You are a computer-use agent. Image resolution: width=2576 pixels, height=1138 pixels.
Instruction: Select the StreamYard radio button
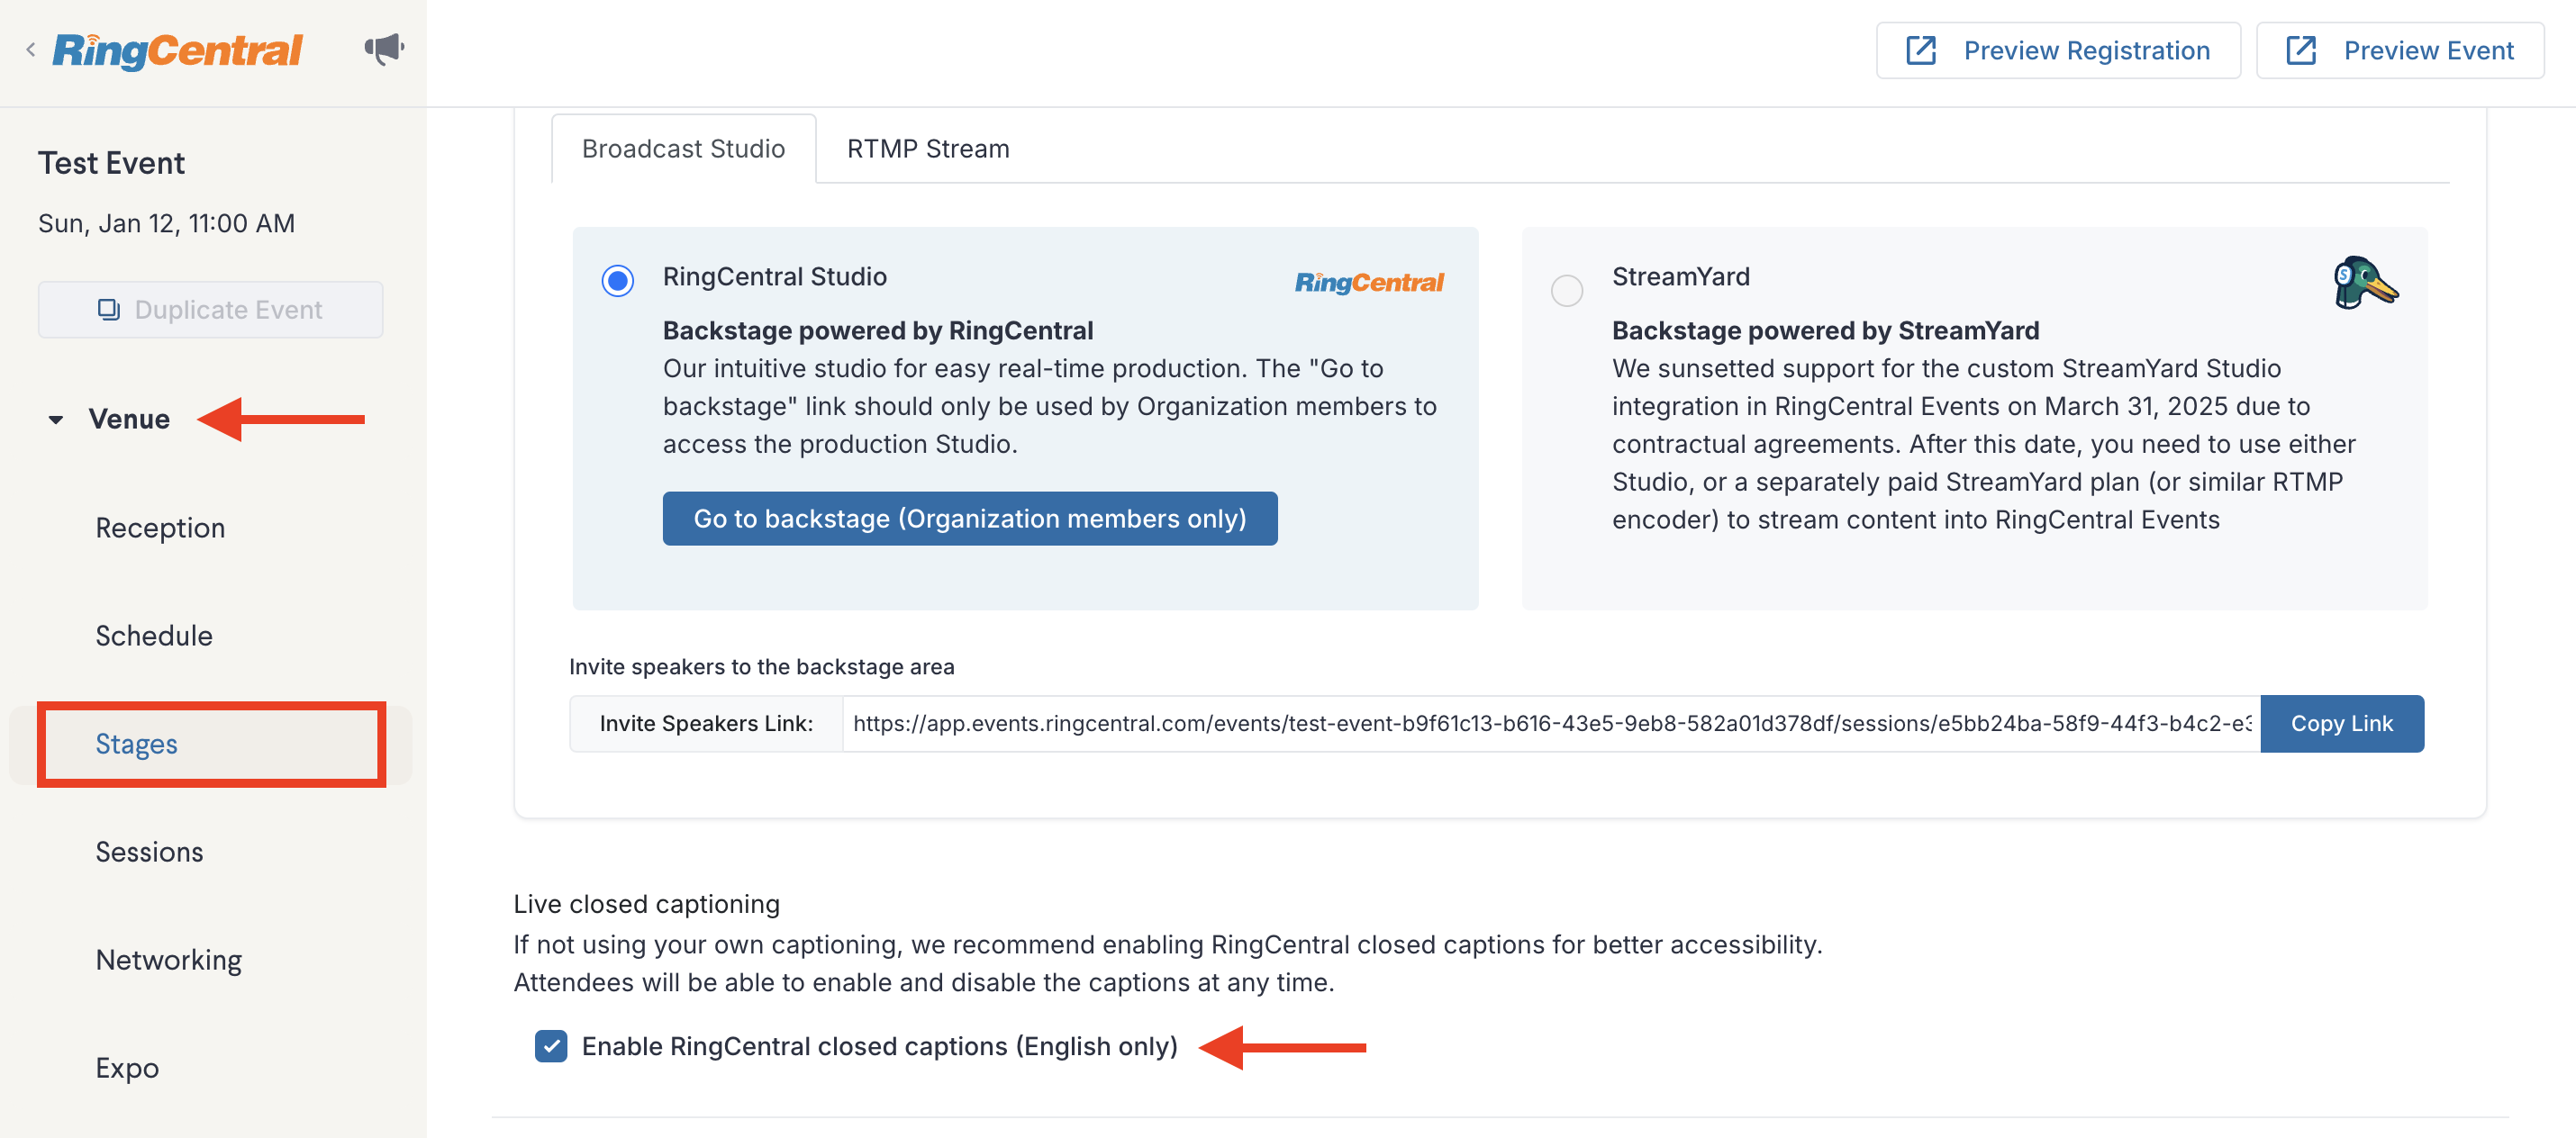(x=1566, y=290)
